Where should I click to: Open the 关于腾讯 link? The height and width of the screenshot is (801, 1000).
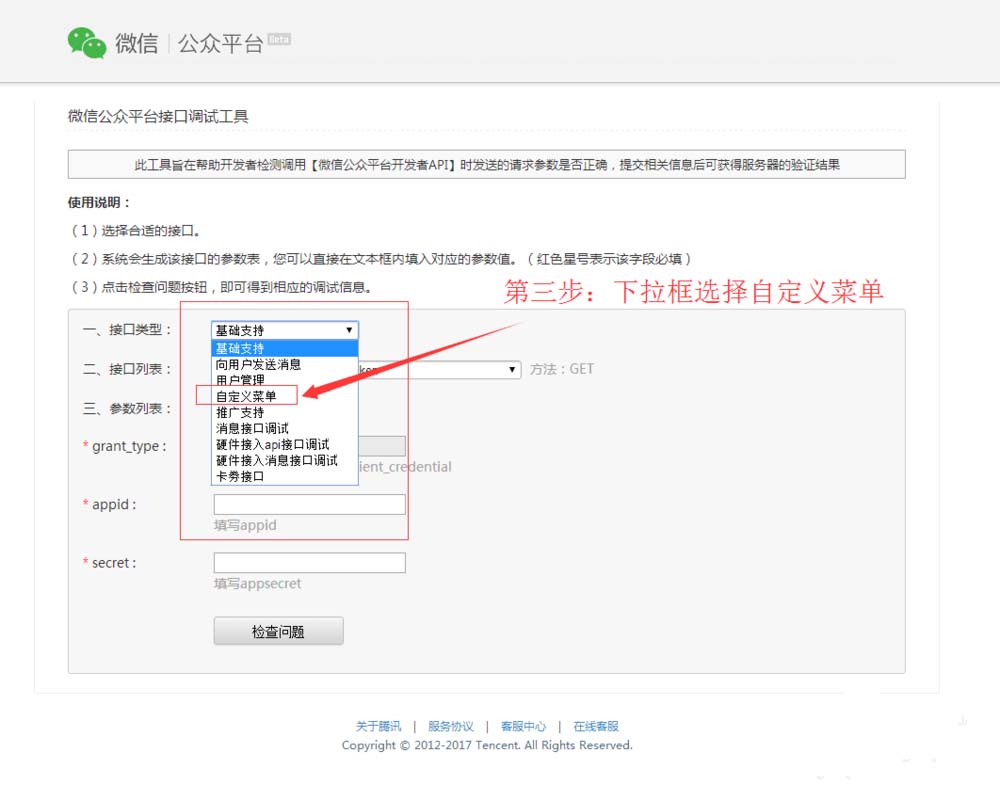(x=377, y=726)
